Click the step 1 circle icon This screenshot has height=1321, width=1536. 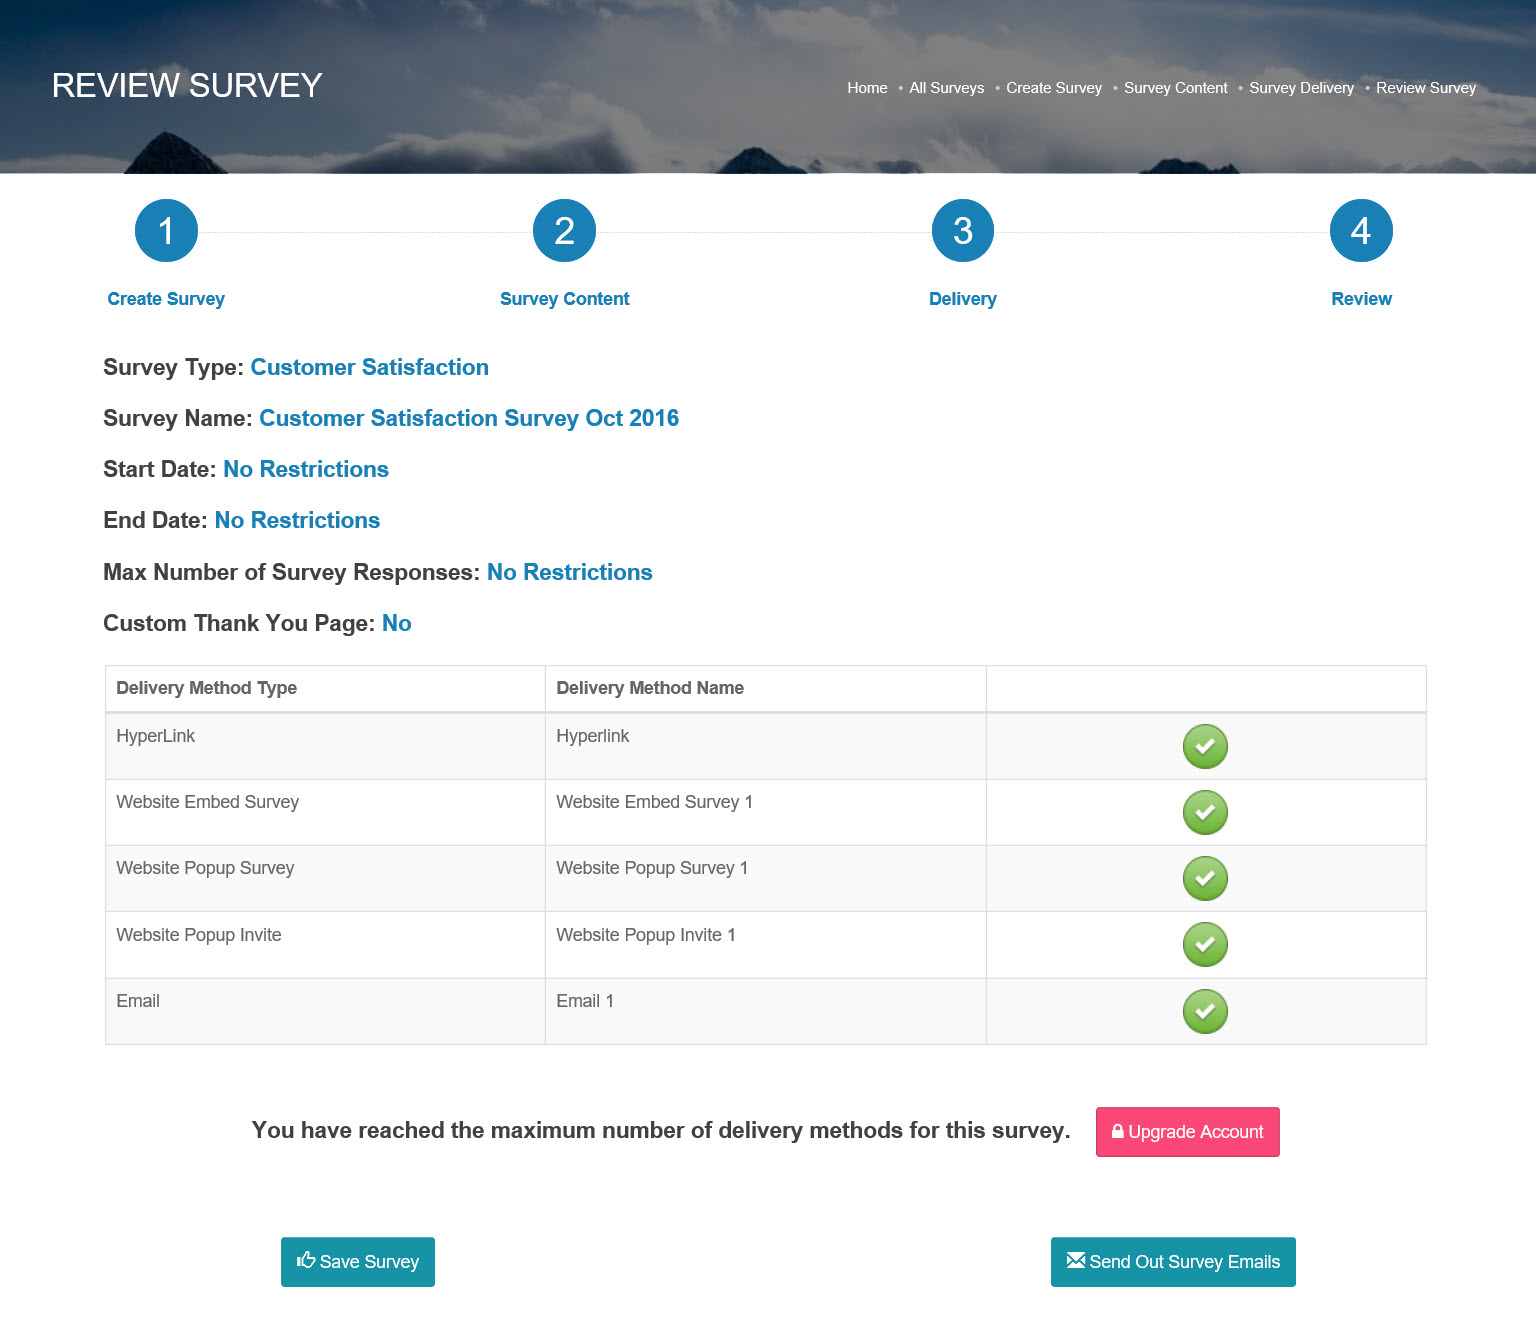(x=166, y=231)
